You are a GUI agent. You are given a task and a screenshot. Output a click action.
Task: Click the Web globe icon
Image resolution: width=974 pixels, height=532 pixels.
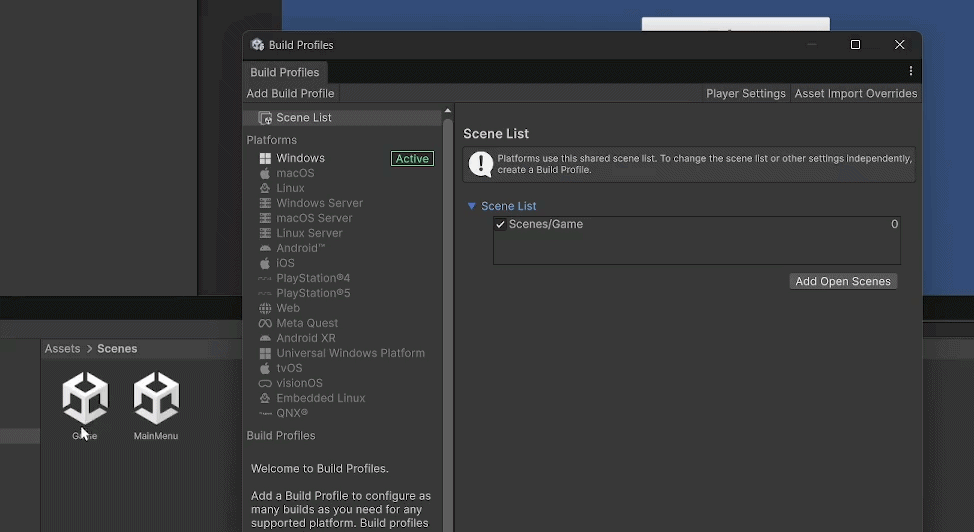(x=265, y=308)
